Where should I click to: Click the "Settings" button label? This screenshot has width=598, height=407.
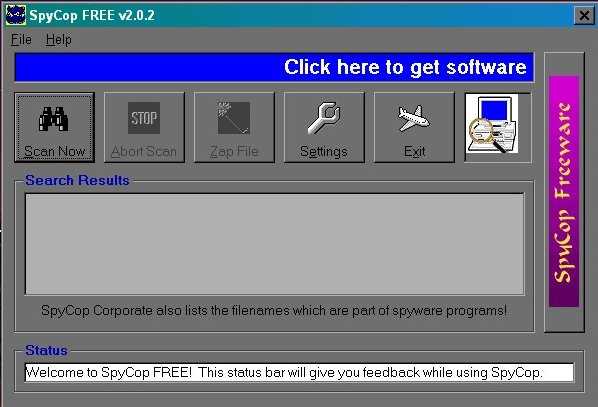click(x=324, y=152)
